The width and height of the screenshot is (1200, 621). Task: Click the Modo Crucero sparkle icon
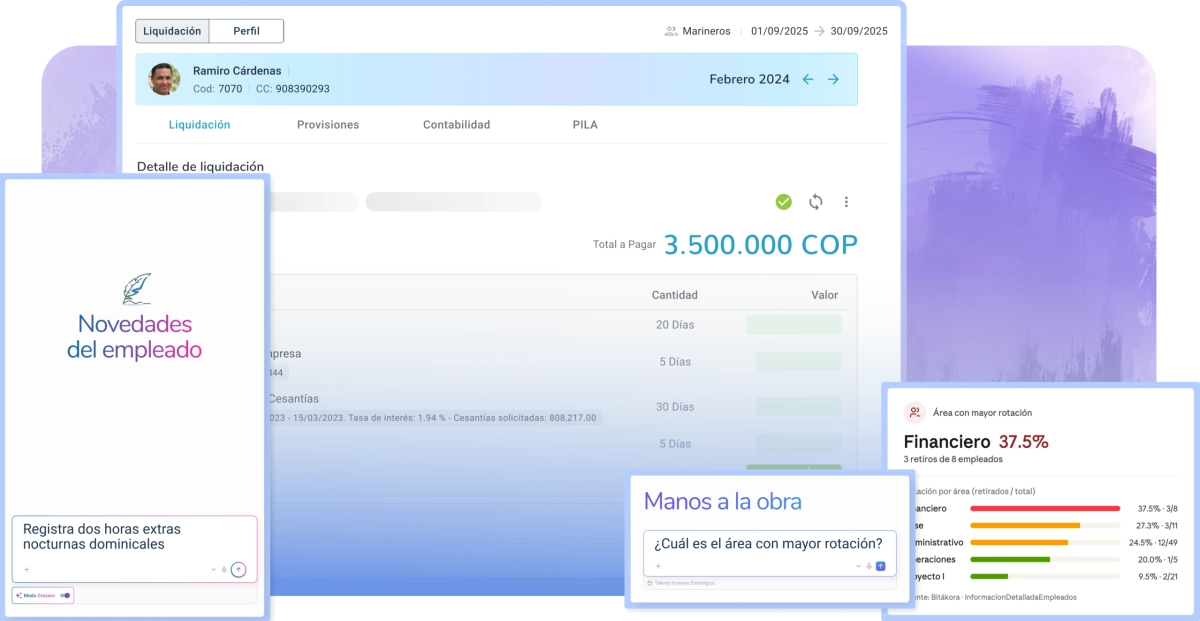[19, 595]
